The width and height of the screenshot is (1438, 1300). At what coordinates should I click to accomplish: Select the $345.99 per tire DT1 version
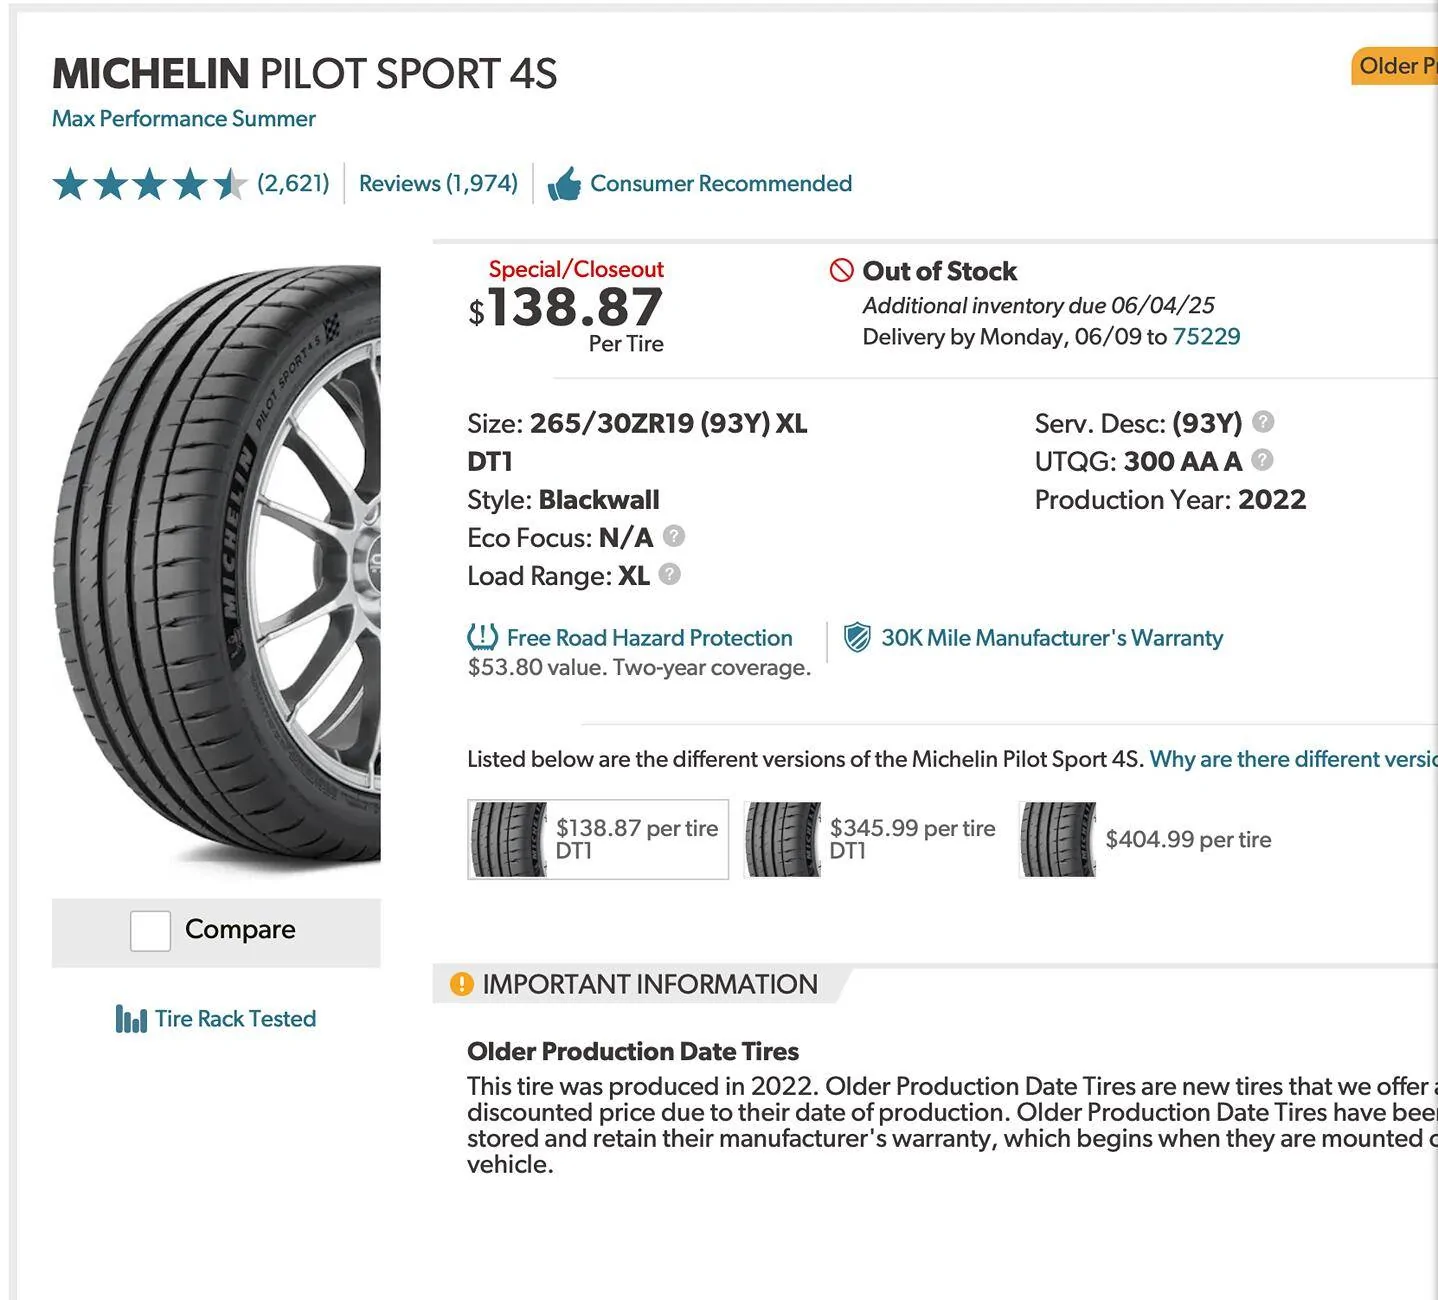(870, 840)
